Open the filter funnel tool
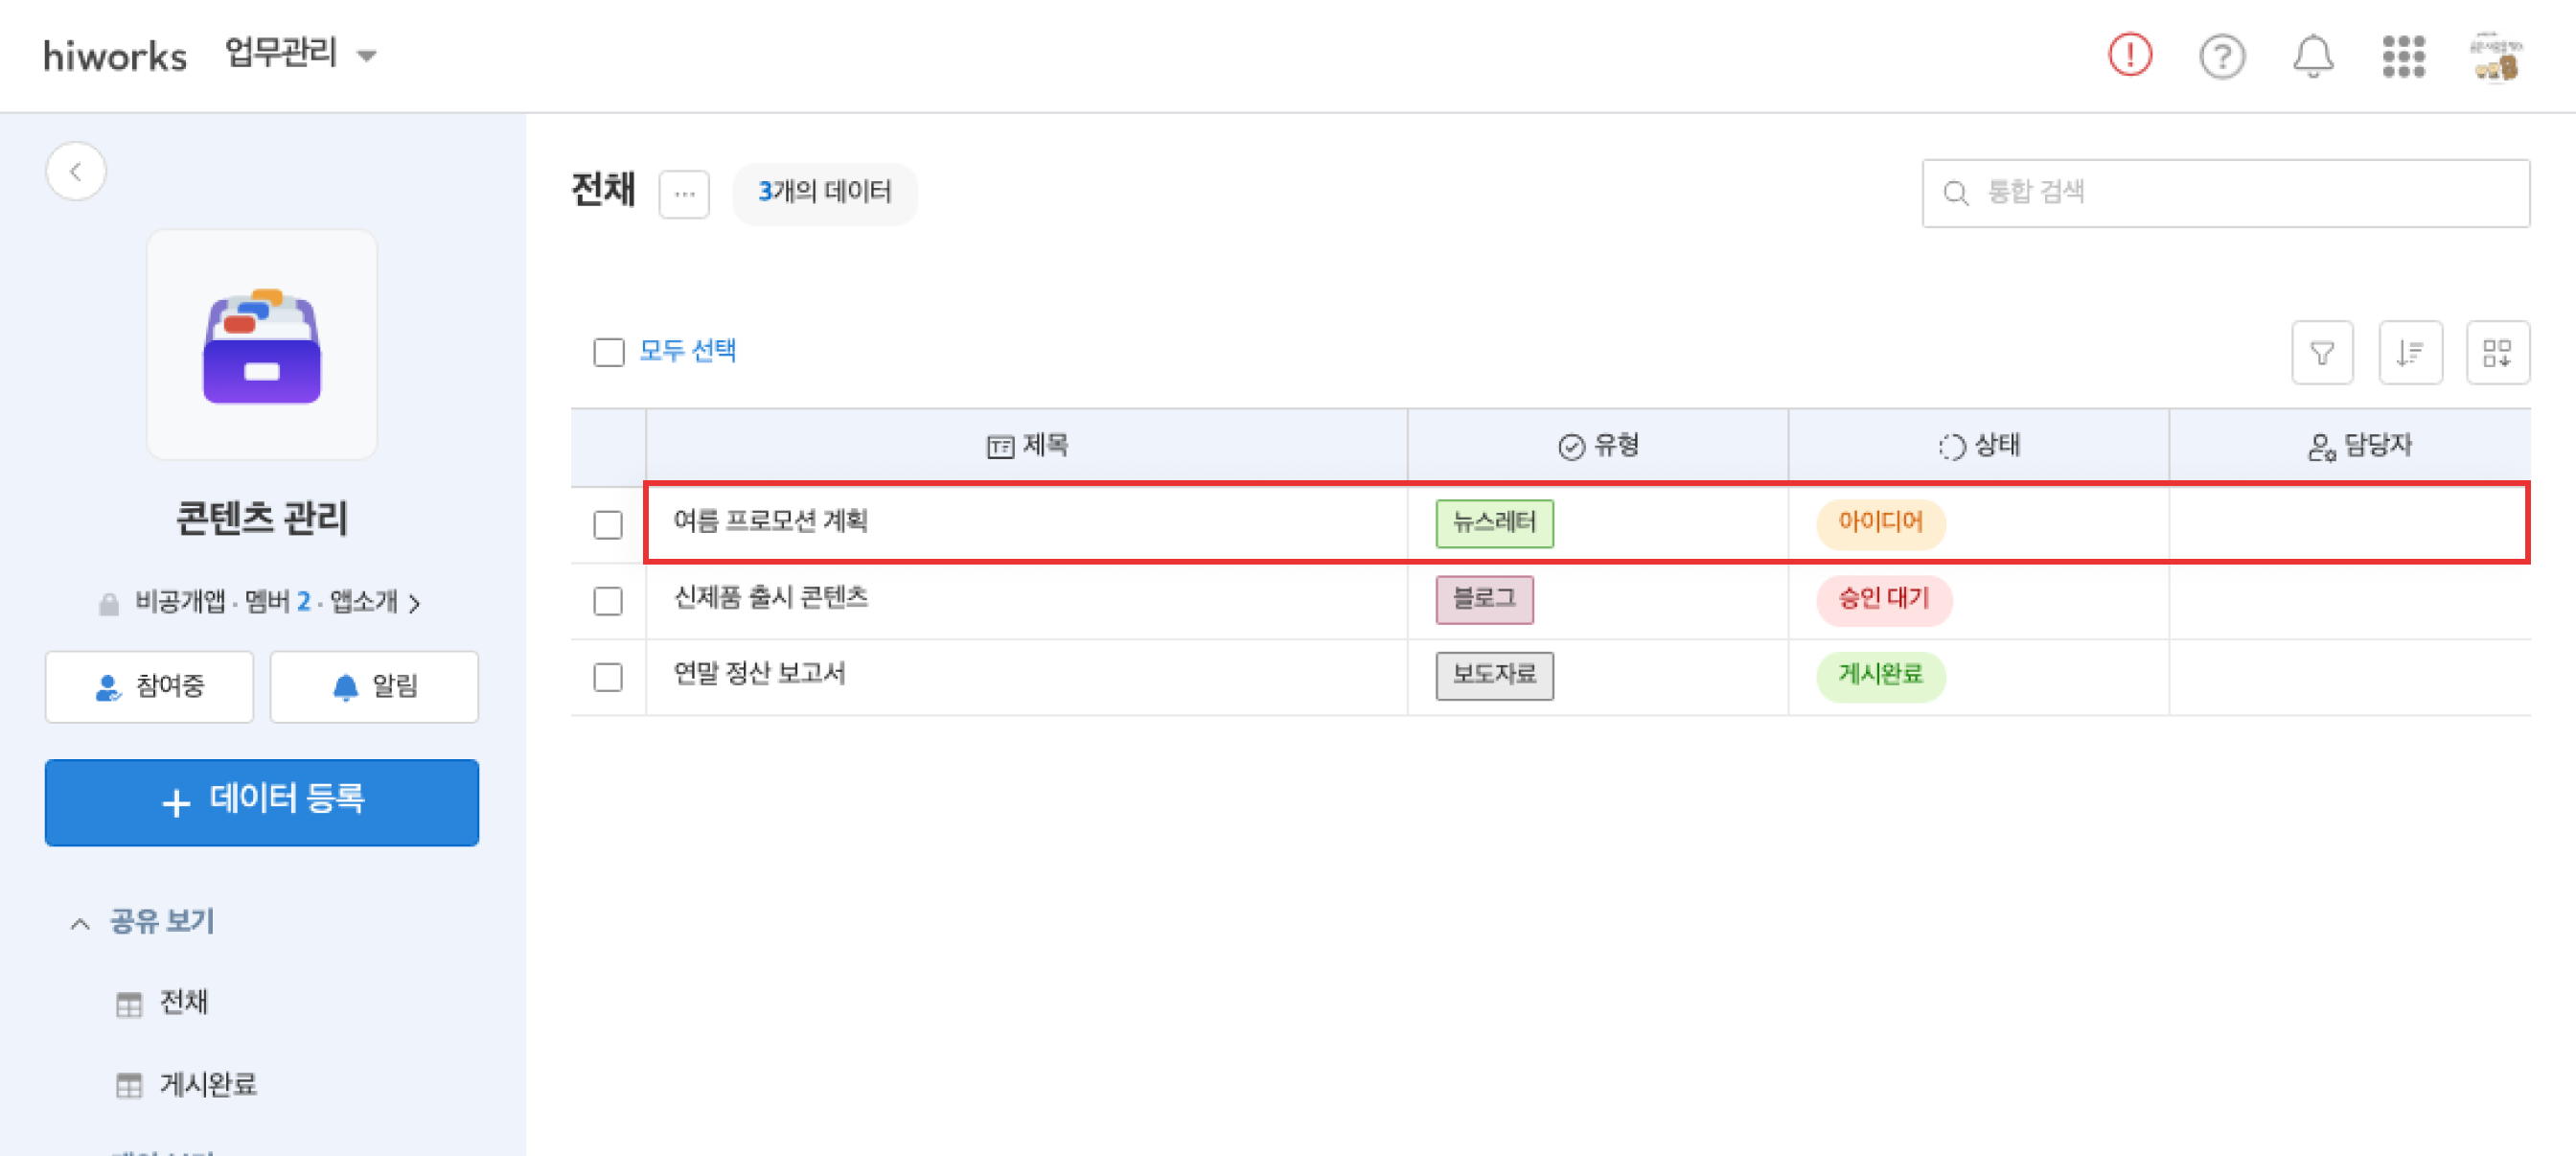Image resolution: width=2576 pixels, height=1156 pixels. tap(2321, 353)
